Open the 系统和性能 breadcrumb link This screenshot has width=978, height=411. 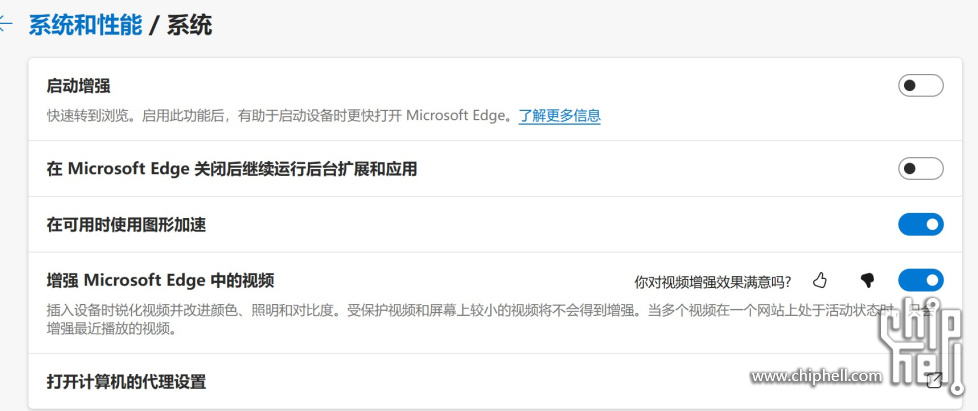point(85,26)
